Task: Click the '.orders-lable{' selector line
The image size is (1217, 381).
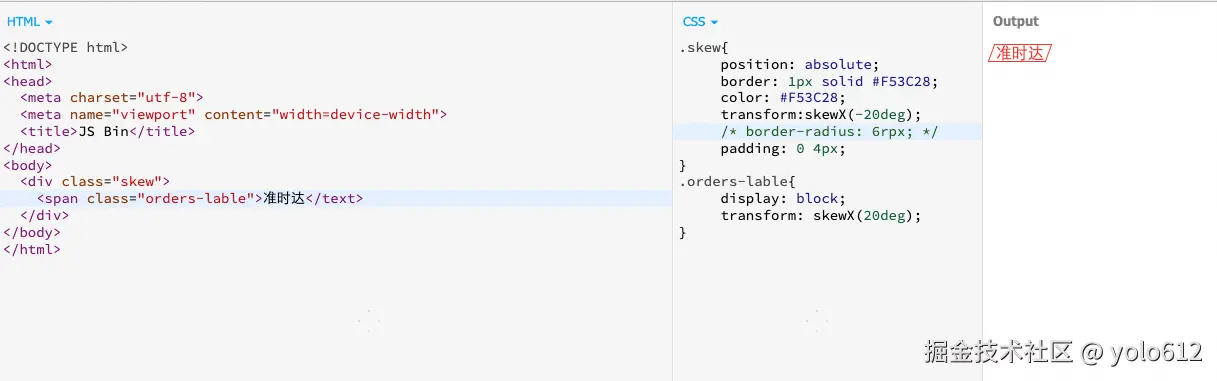Action: point(737,182)
